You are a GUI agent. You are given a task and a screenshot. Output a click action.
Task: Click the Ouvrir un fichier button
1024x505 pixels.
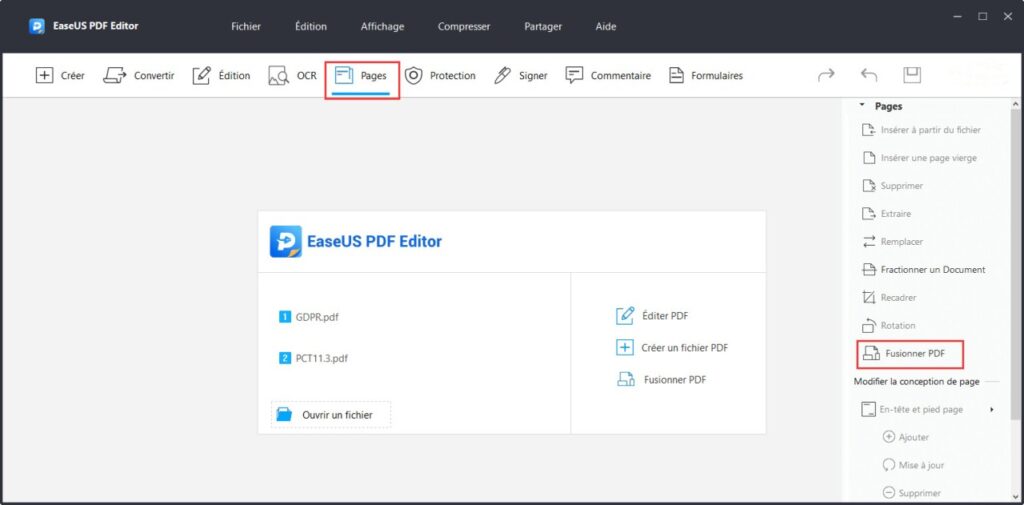point(331,414)
